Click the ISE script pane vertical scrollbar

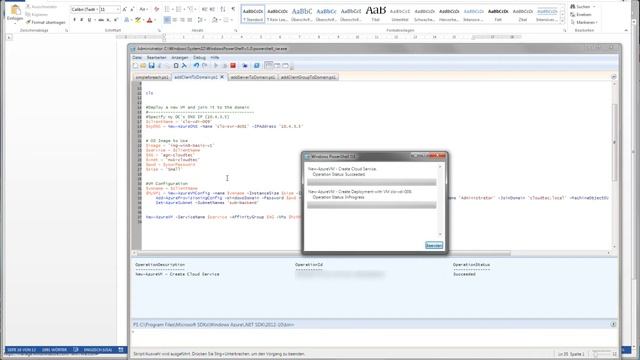pyautogui.click(x=614, y=165)
